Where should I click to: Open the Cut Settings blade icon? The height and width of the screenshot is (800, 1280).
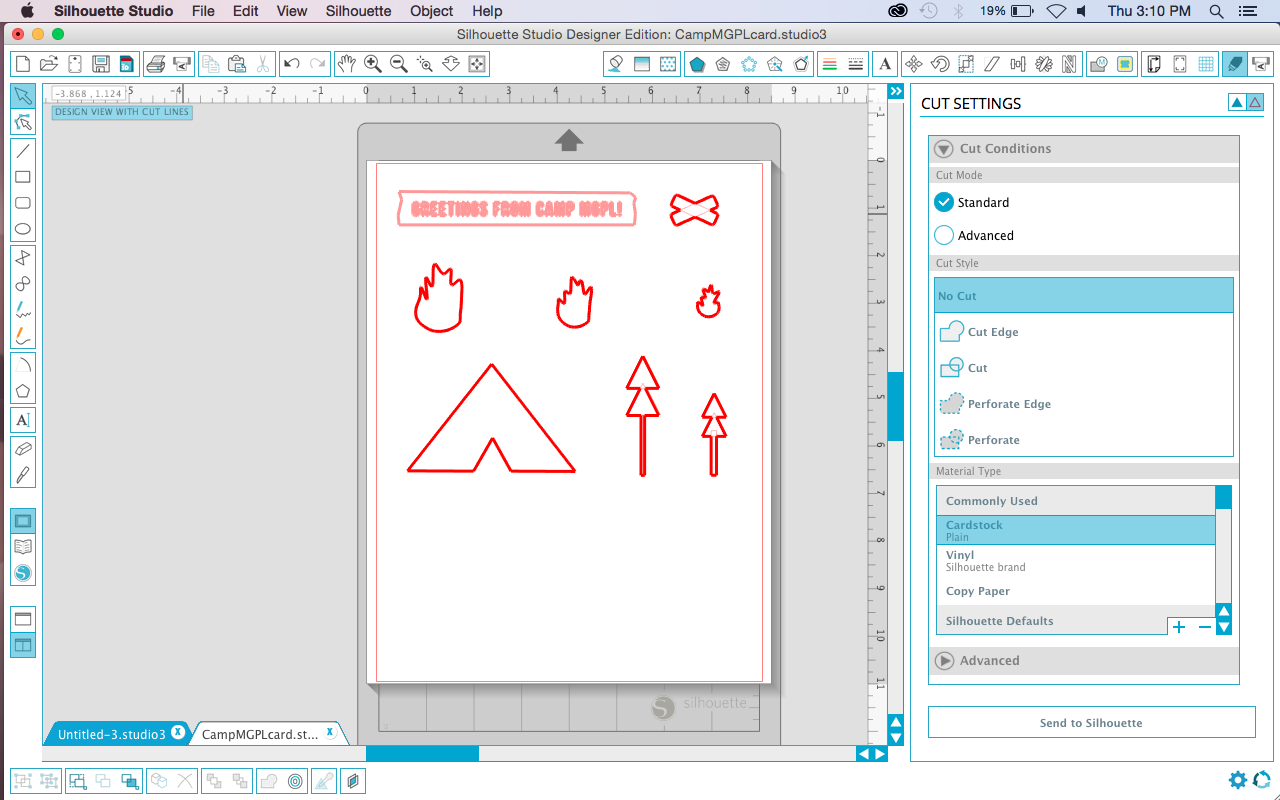[x=1234, y=64]
